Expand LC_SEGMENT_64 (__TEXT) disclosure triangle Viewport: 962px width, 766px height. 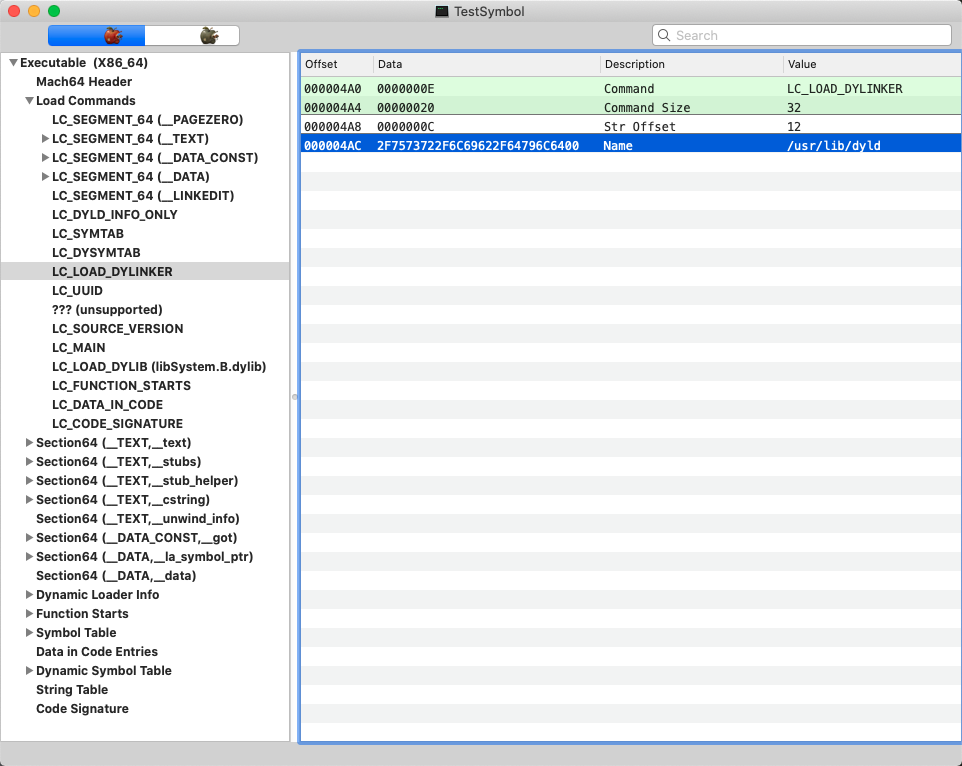pyautogui.click(x=45, y=139)
